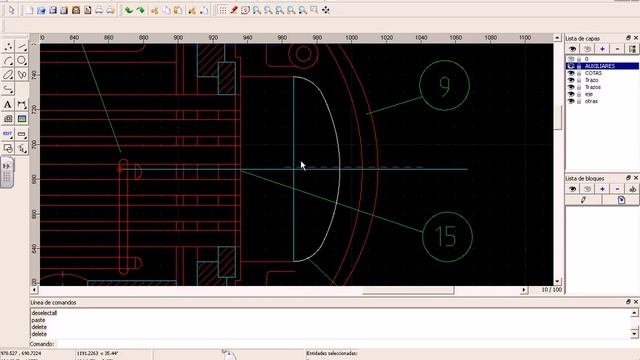Image resolution: width=640 pixels, height=360 pixels.
Task: Toggle visibility of COTAS layer
Action: pyautogui.click(x=571, y=73)
